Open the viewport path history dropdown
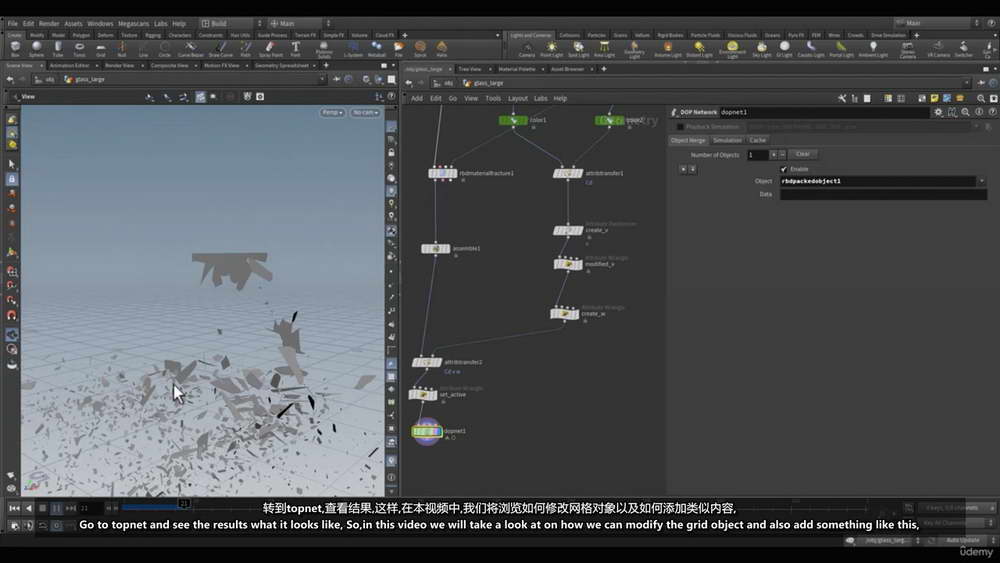Viewport: 1000px width, 563px height. click(x=322, y=79)
